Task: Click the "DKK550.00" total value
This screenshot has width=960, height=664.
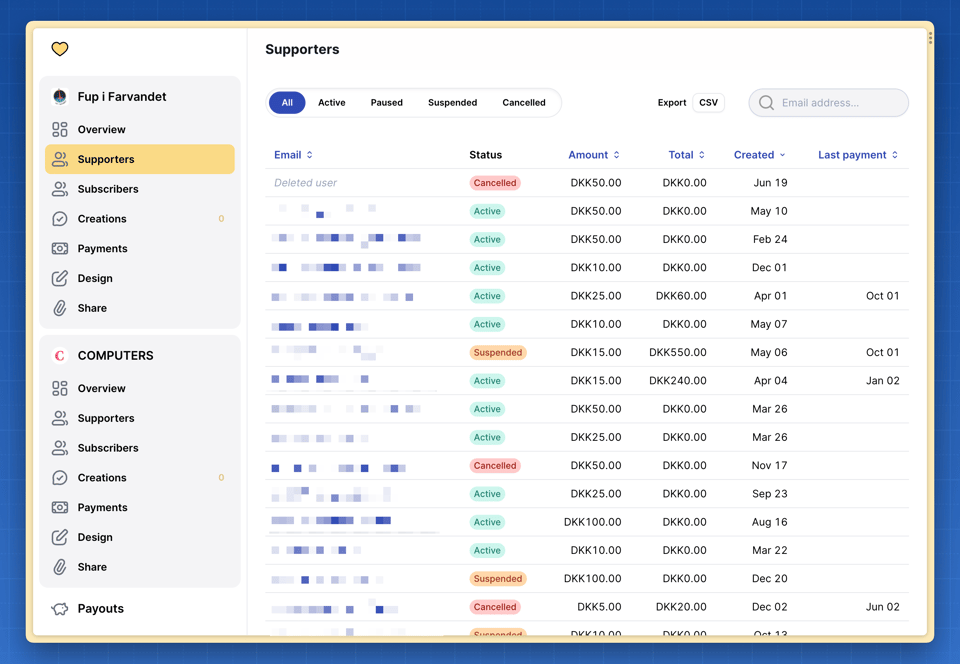Action: [678, 353]
